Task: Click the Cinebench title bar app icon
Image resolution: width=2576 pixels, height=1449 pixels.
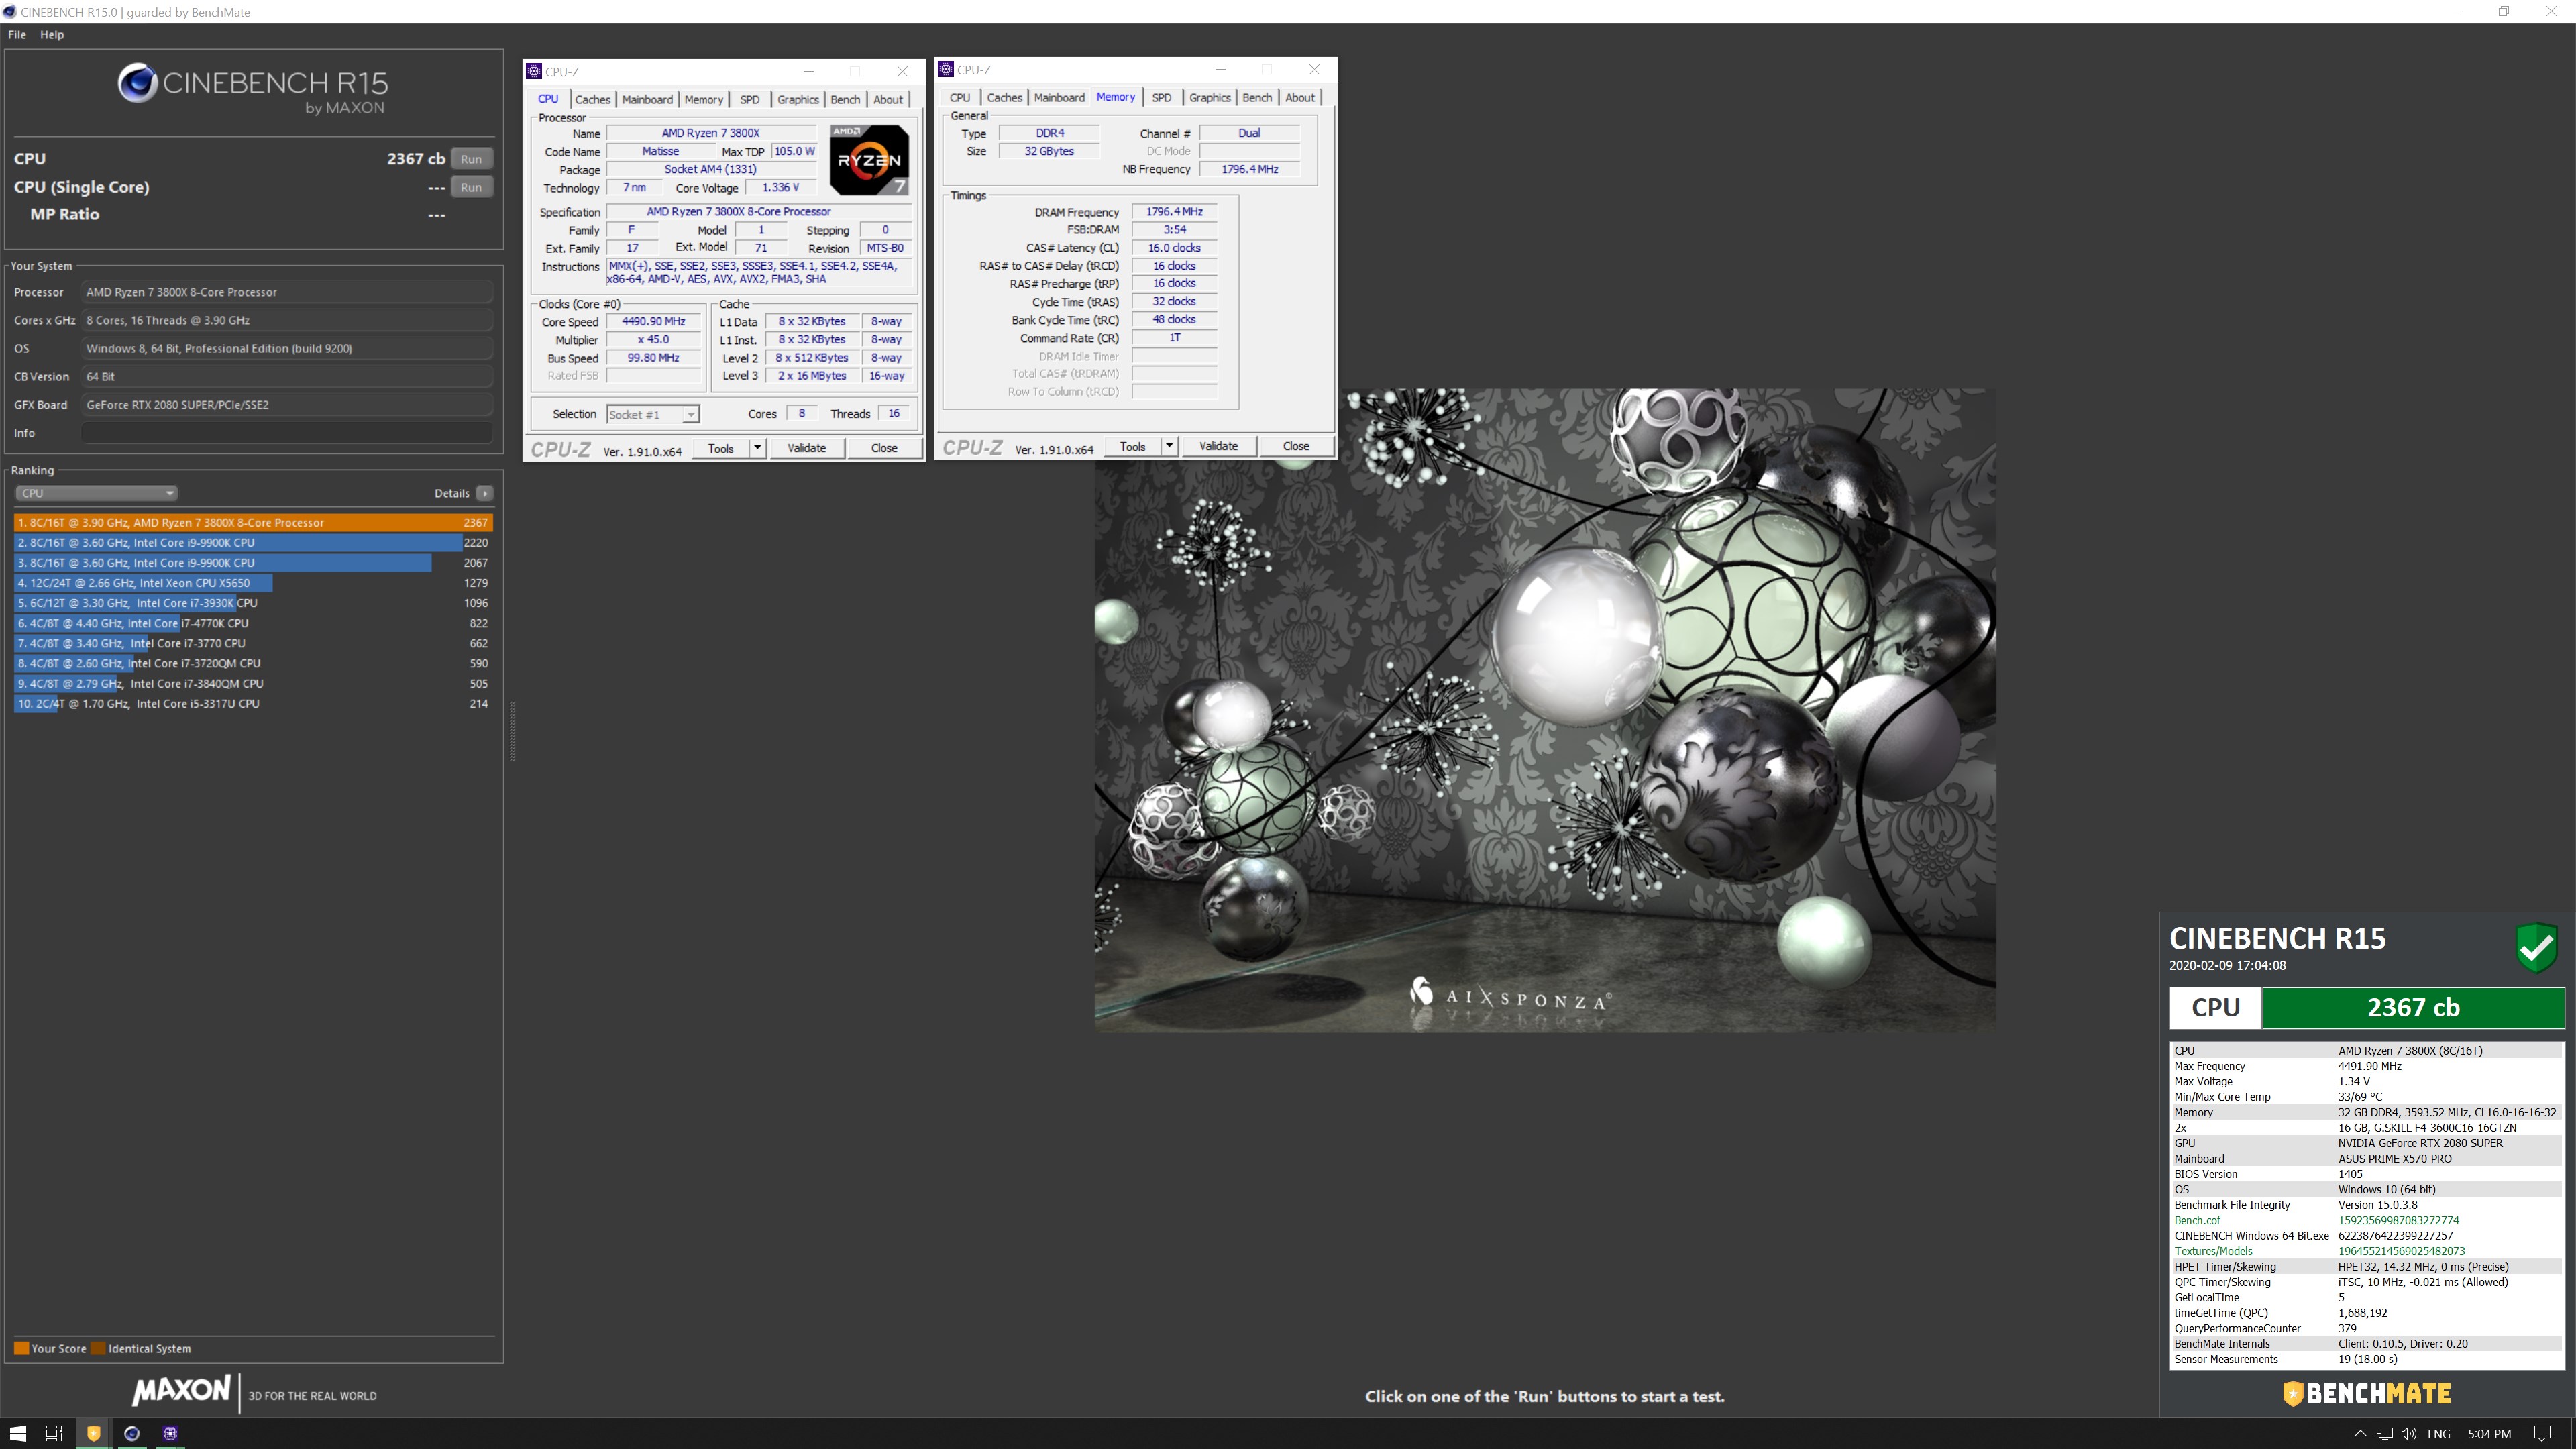Action: point(9,12)
